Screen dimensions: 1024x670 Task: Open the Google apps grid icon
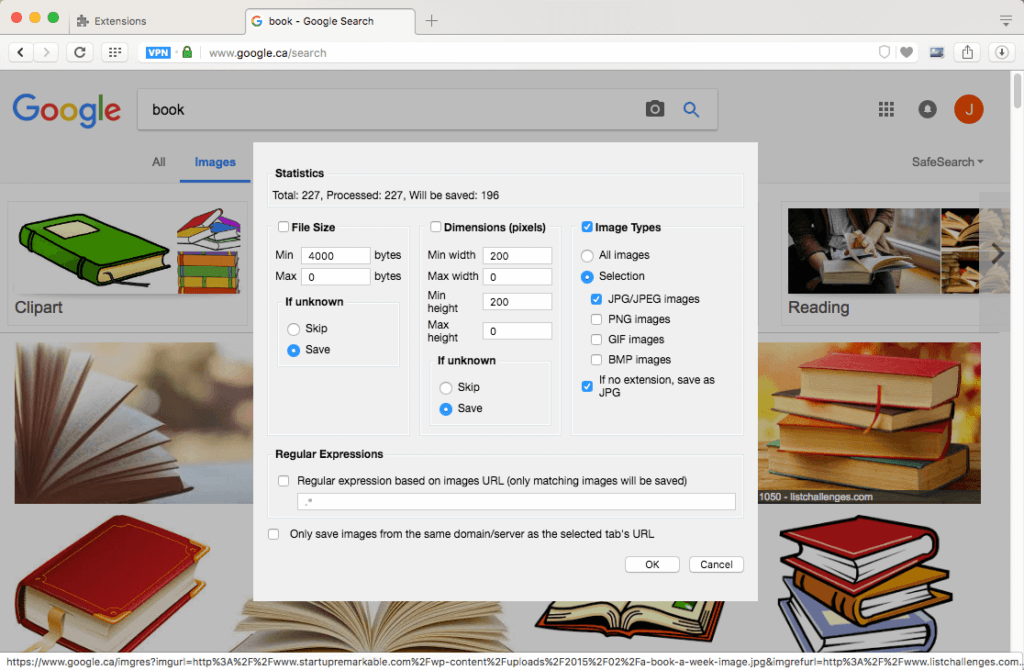pos(886,109)
